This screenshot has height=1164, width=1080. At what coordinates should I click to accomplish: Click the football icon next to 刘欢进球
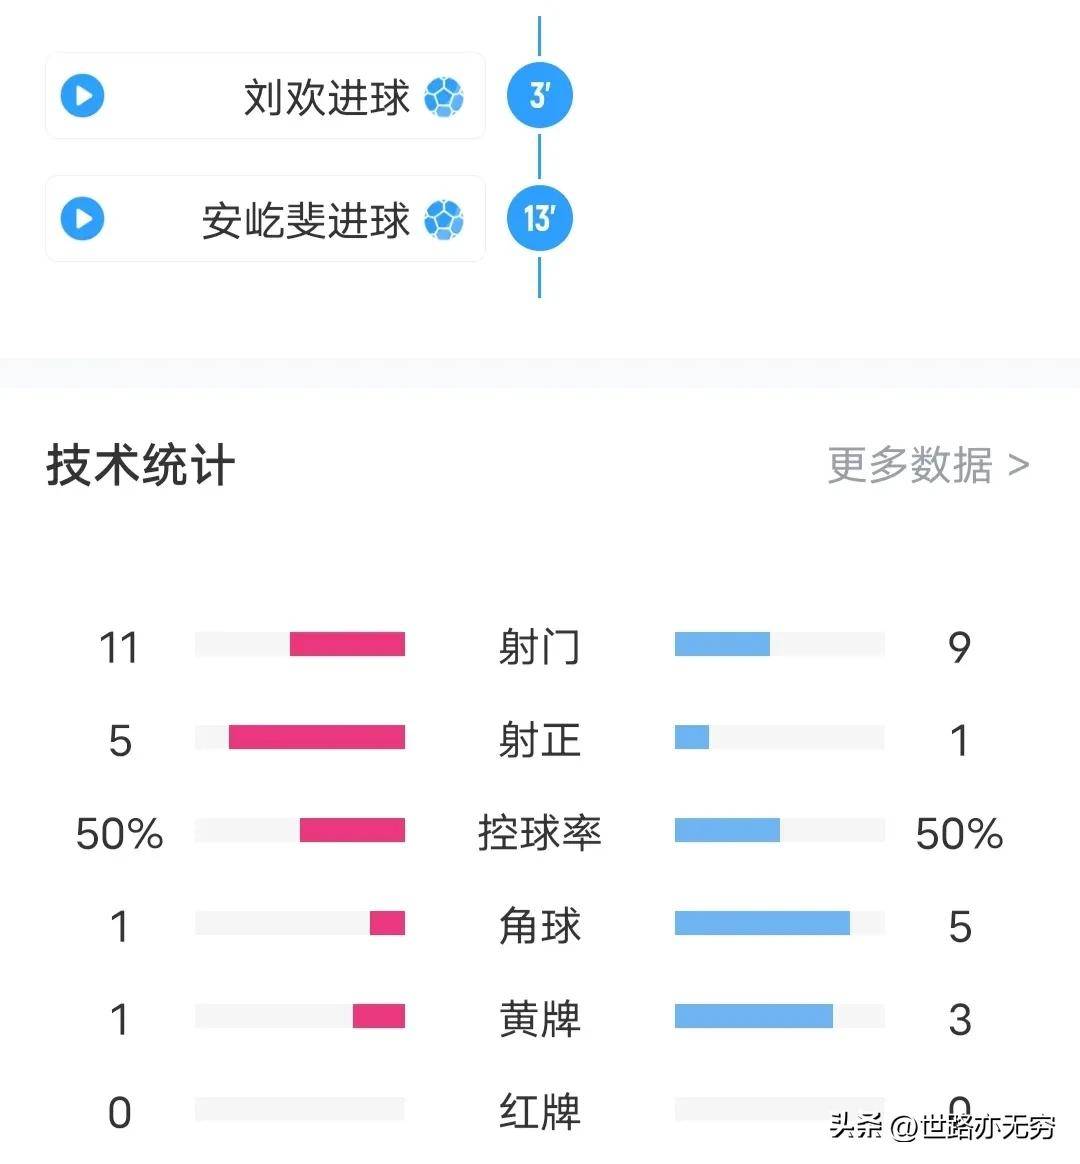[x=443, y=96]
